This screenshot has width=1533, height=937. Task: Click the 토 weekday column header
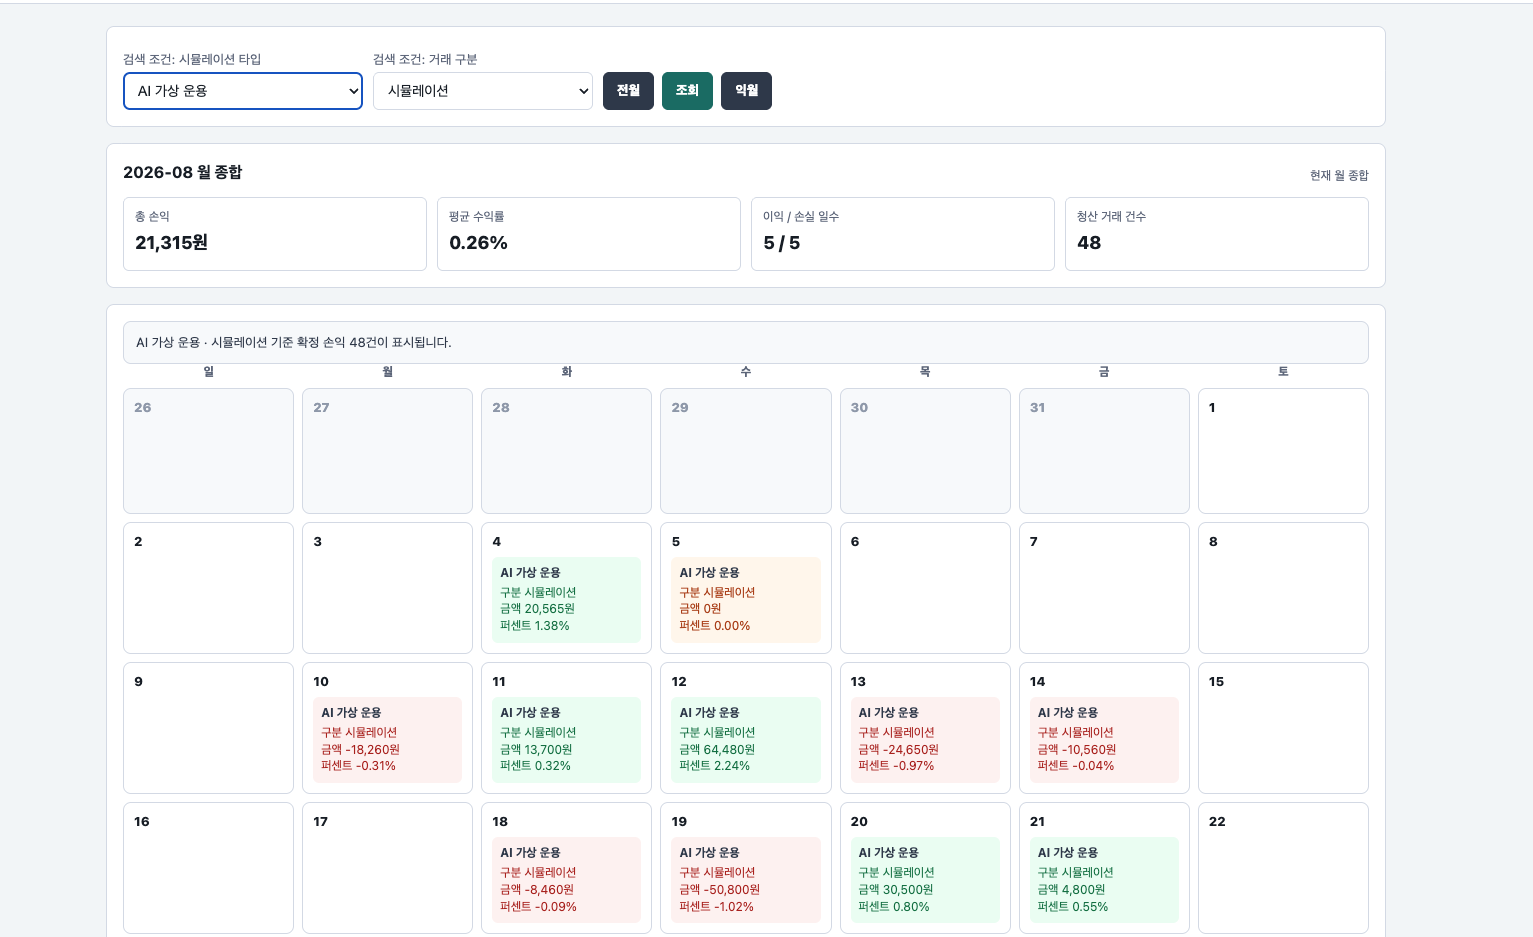[x=1283, y=372]
